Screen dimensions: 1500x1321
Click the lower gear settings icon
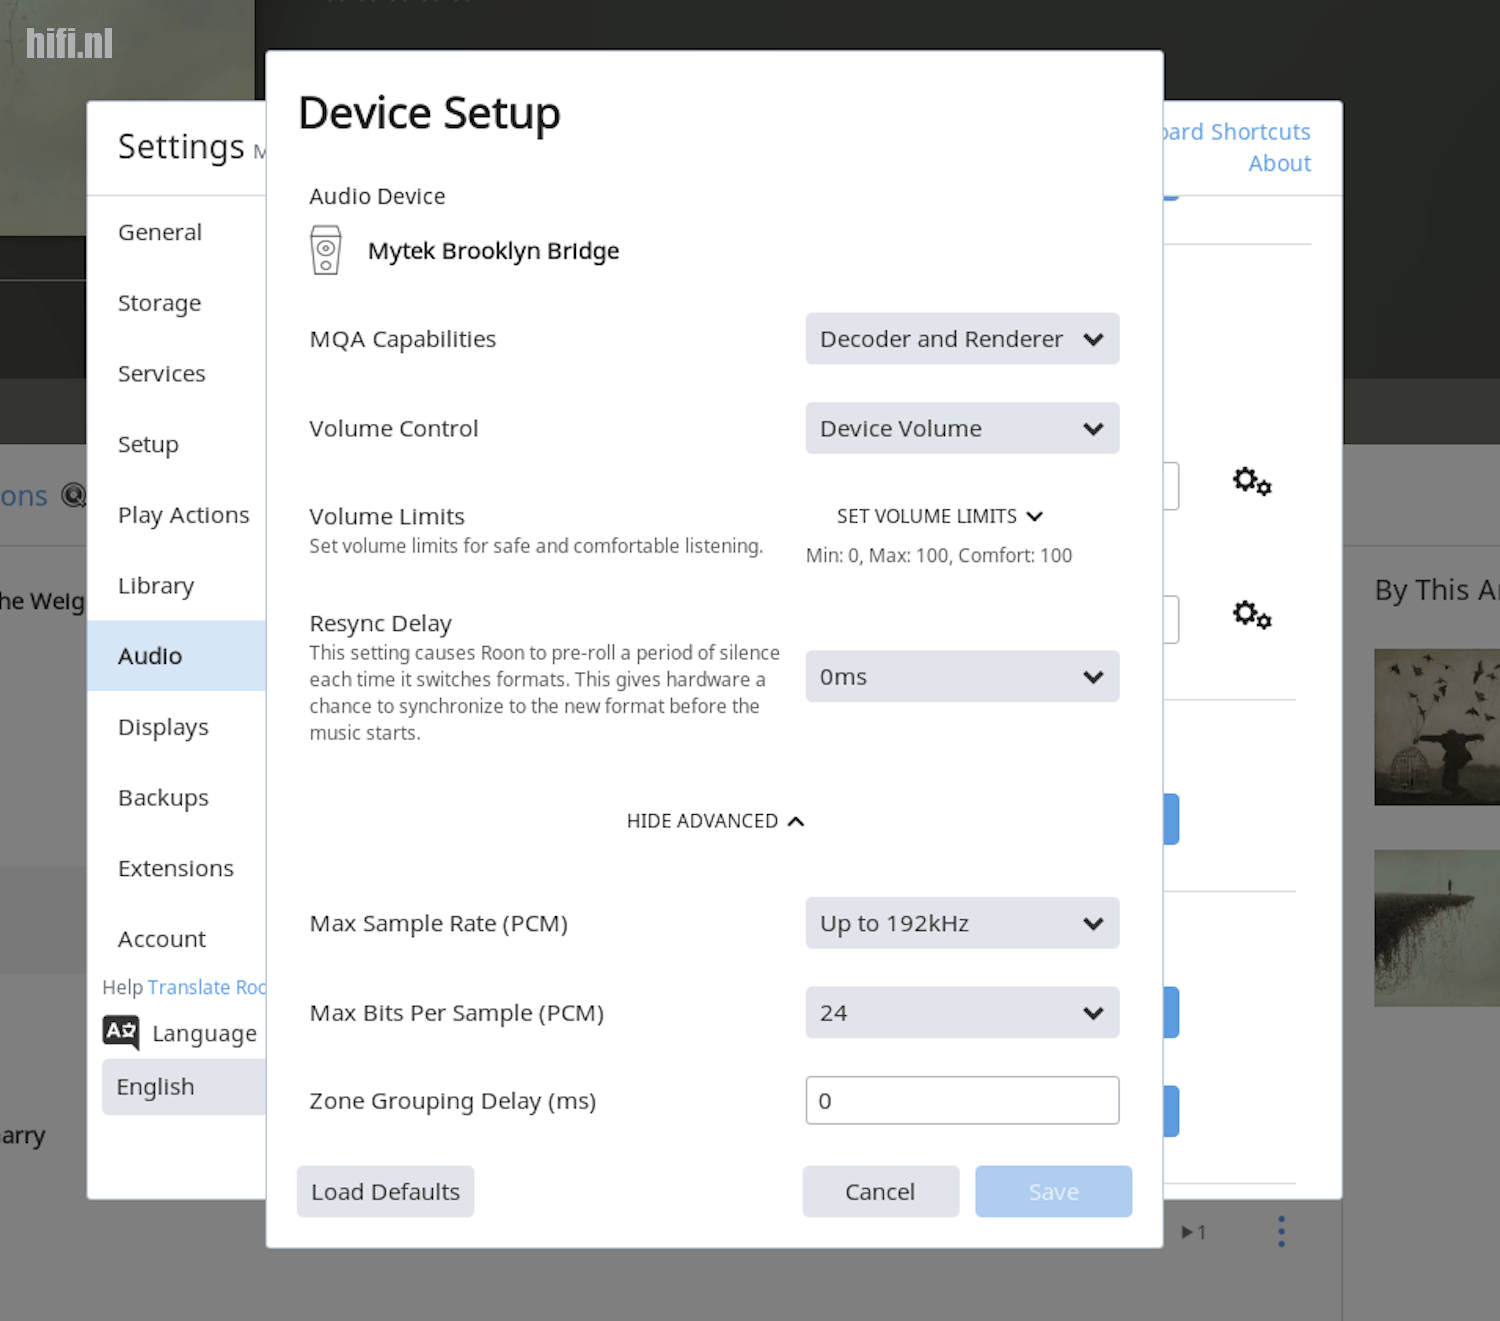tap(1252, 614)
